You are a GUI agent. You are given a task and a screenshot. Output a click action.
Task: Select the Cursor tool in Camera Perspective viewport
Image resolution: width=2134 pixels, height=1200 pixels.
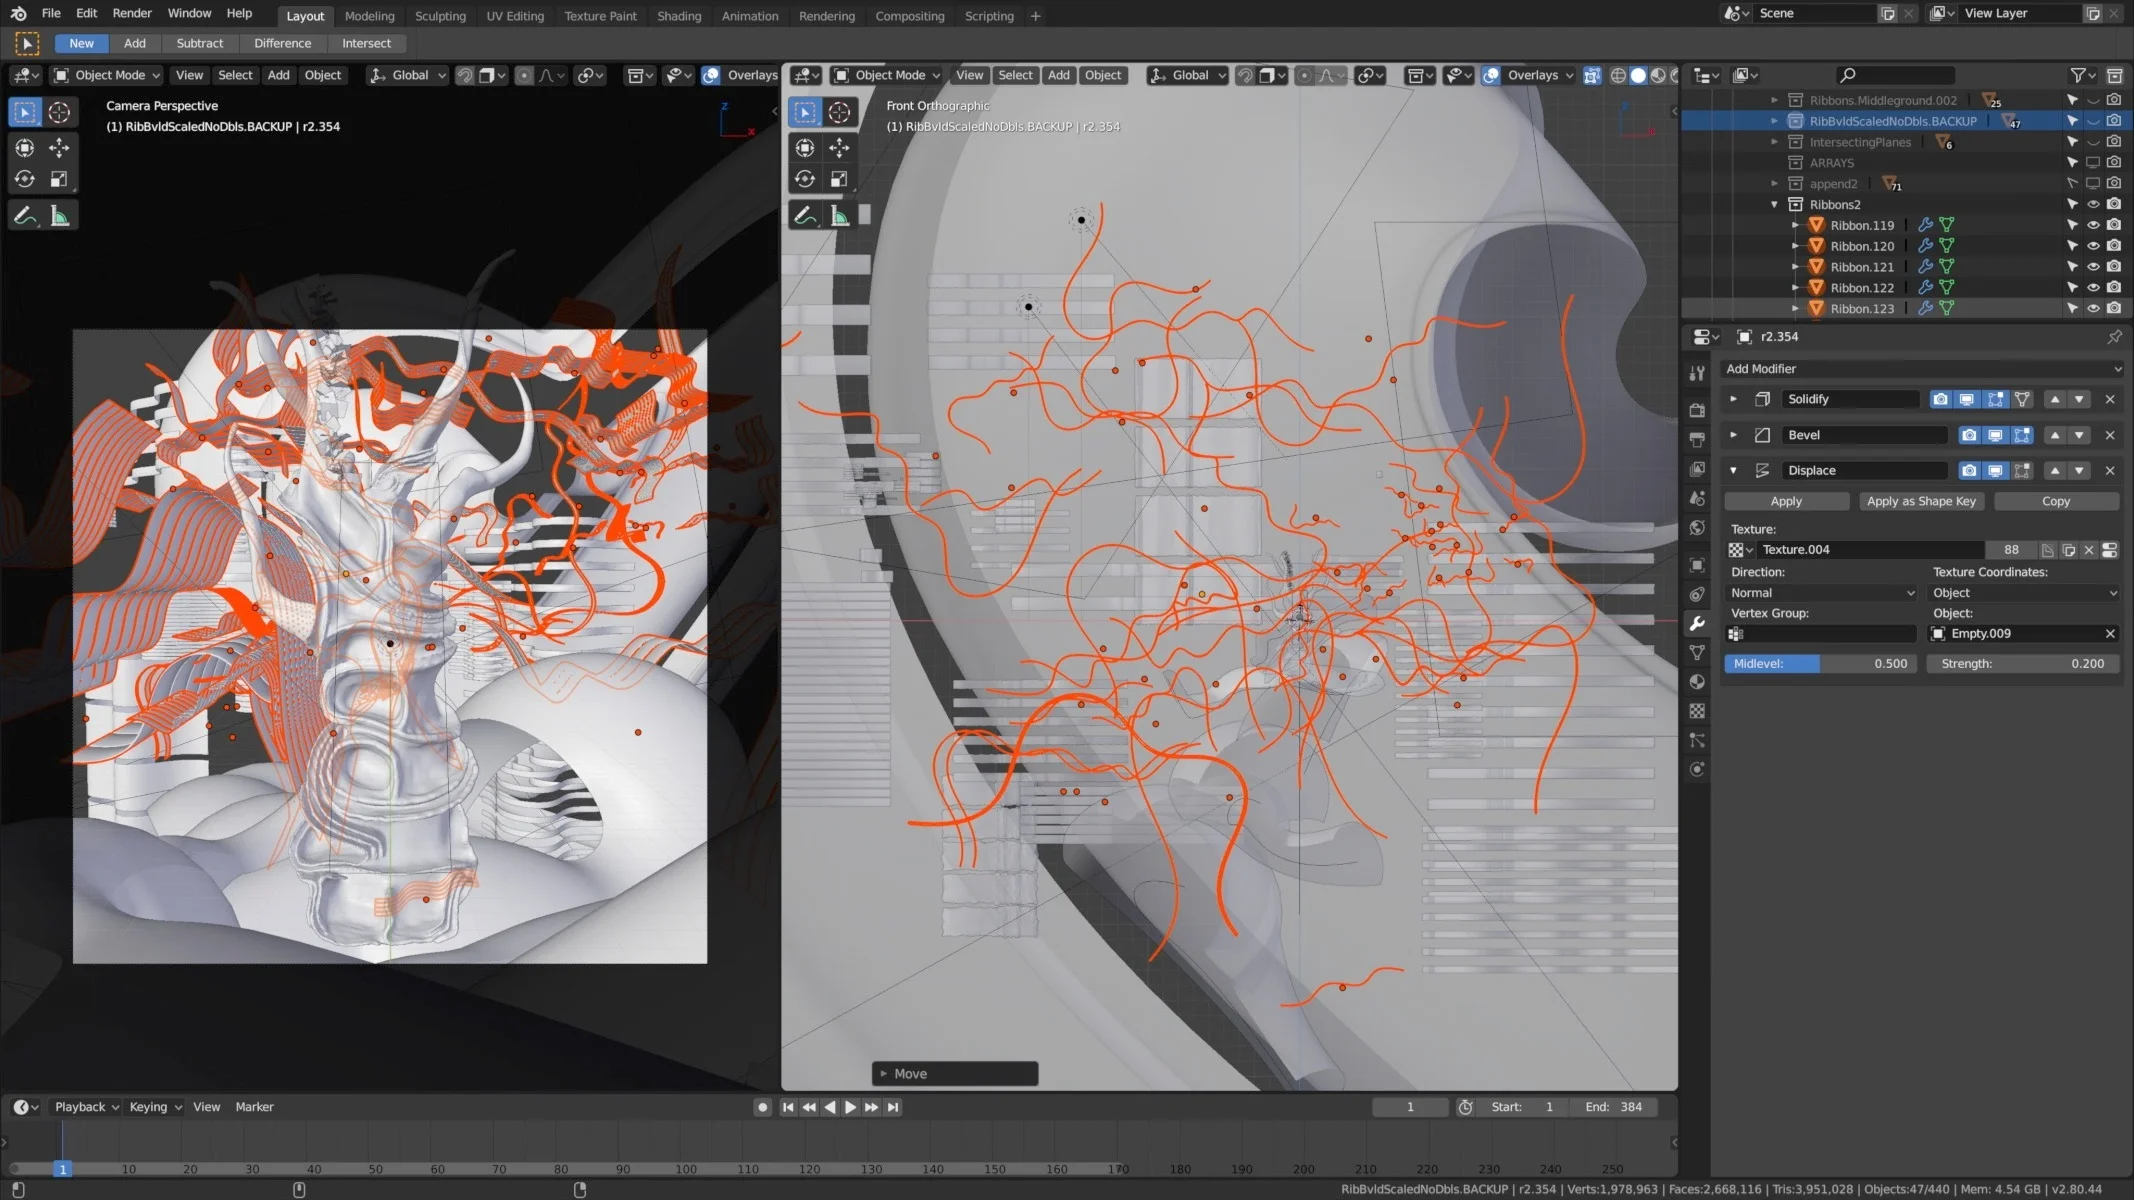click(x=59, y=113)
